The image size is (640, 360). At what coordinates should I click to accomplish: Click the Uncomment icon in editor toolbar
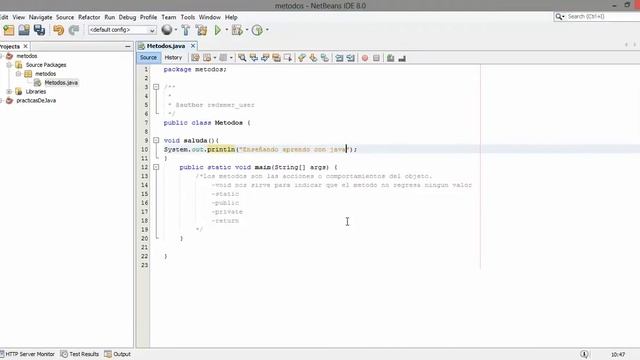402,58
